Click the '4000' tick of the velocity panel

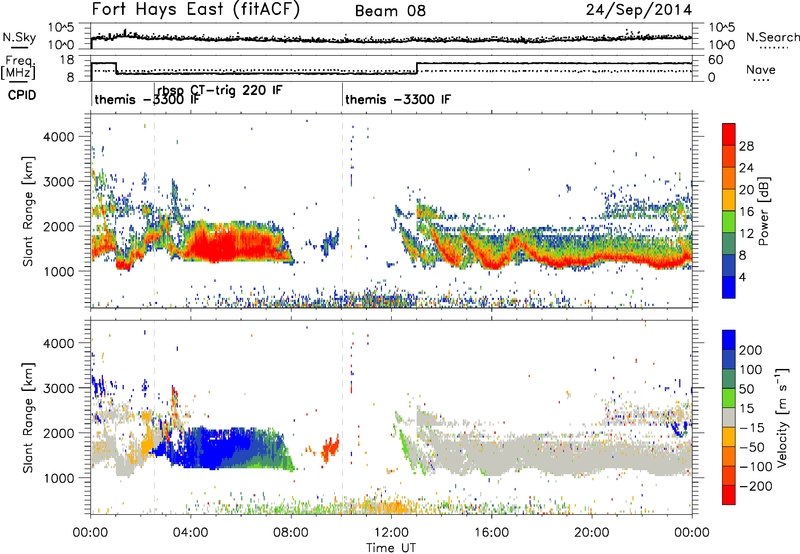(59, 343)
